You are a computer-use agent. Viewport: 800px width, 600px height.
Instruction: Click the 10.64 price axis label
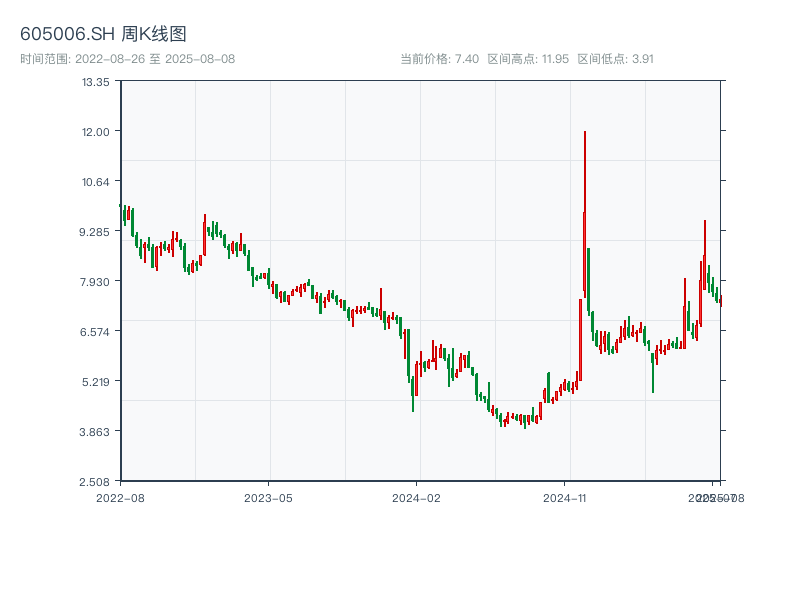tap(96, 181)
